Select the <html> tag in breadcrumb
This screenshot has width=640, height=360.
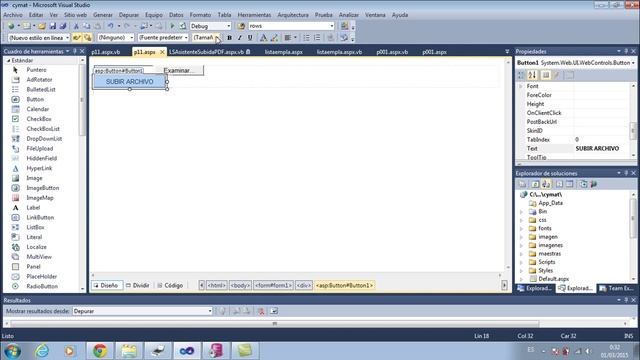coord(216,285)
